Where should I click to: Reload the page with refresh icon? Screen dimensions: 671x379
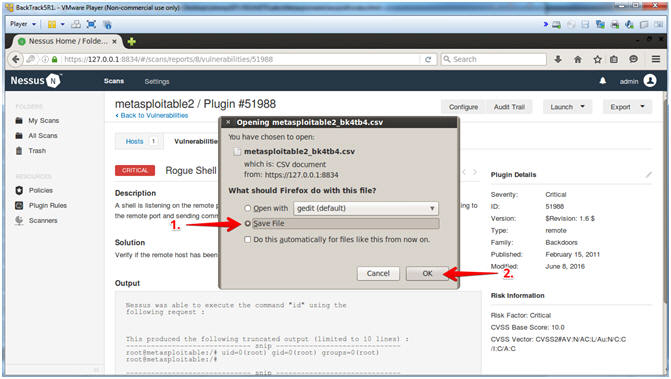coord(428,59)
